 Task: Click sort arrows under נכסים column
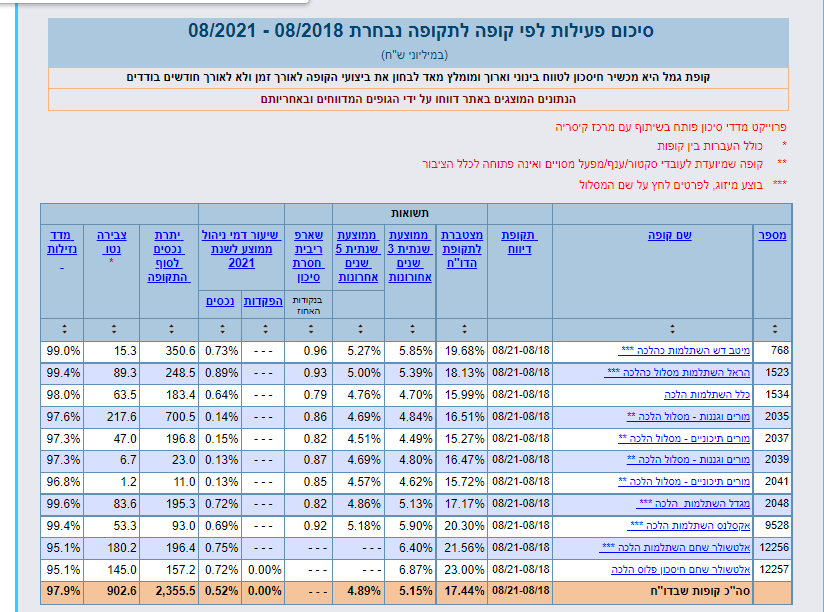click(x=222, y=329)
